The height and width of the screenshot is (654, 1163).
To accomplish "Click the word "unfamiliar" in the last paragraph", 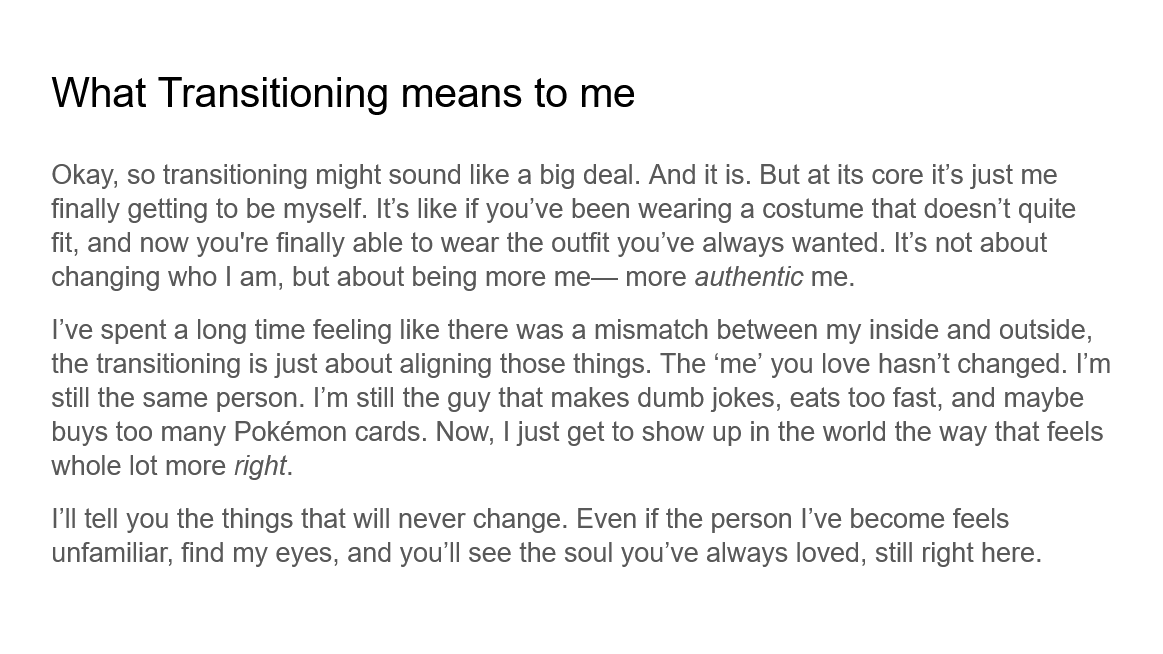I will tap(114, 553).
